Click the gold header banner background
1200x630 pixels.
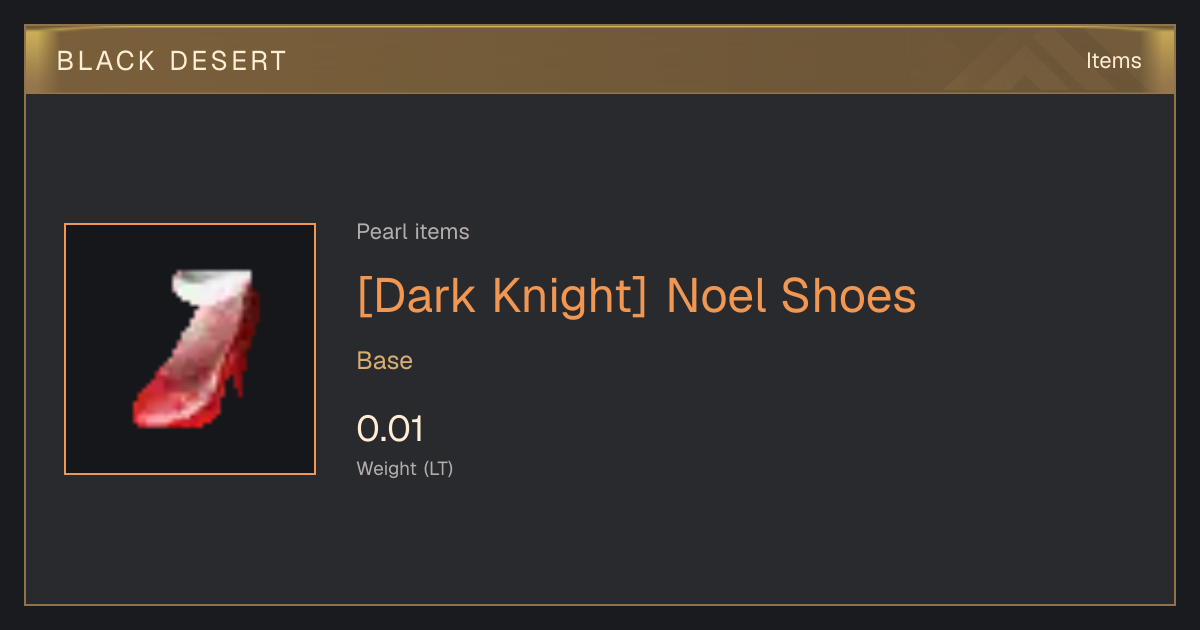(x=600, y=60)
